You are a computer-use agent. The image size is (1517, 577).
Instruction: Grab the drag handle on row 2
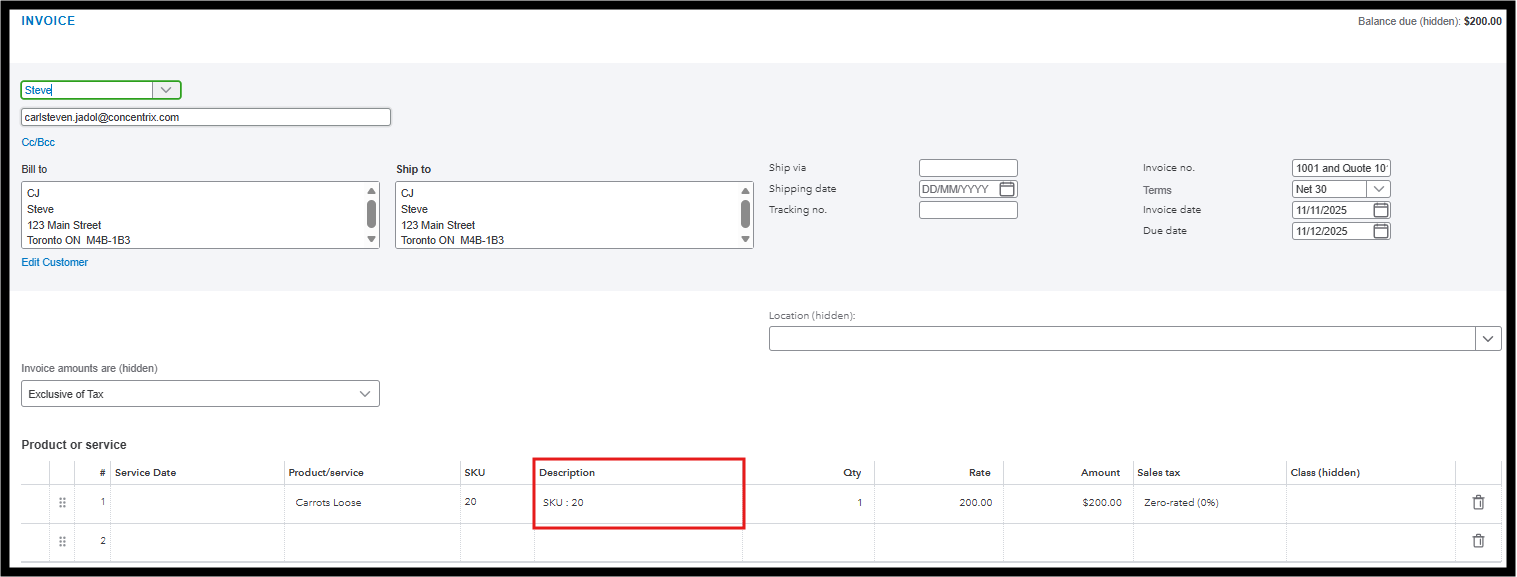click(62, 541)
